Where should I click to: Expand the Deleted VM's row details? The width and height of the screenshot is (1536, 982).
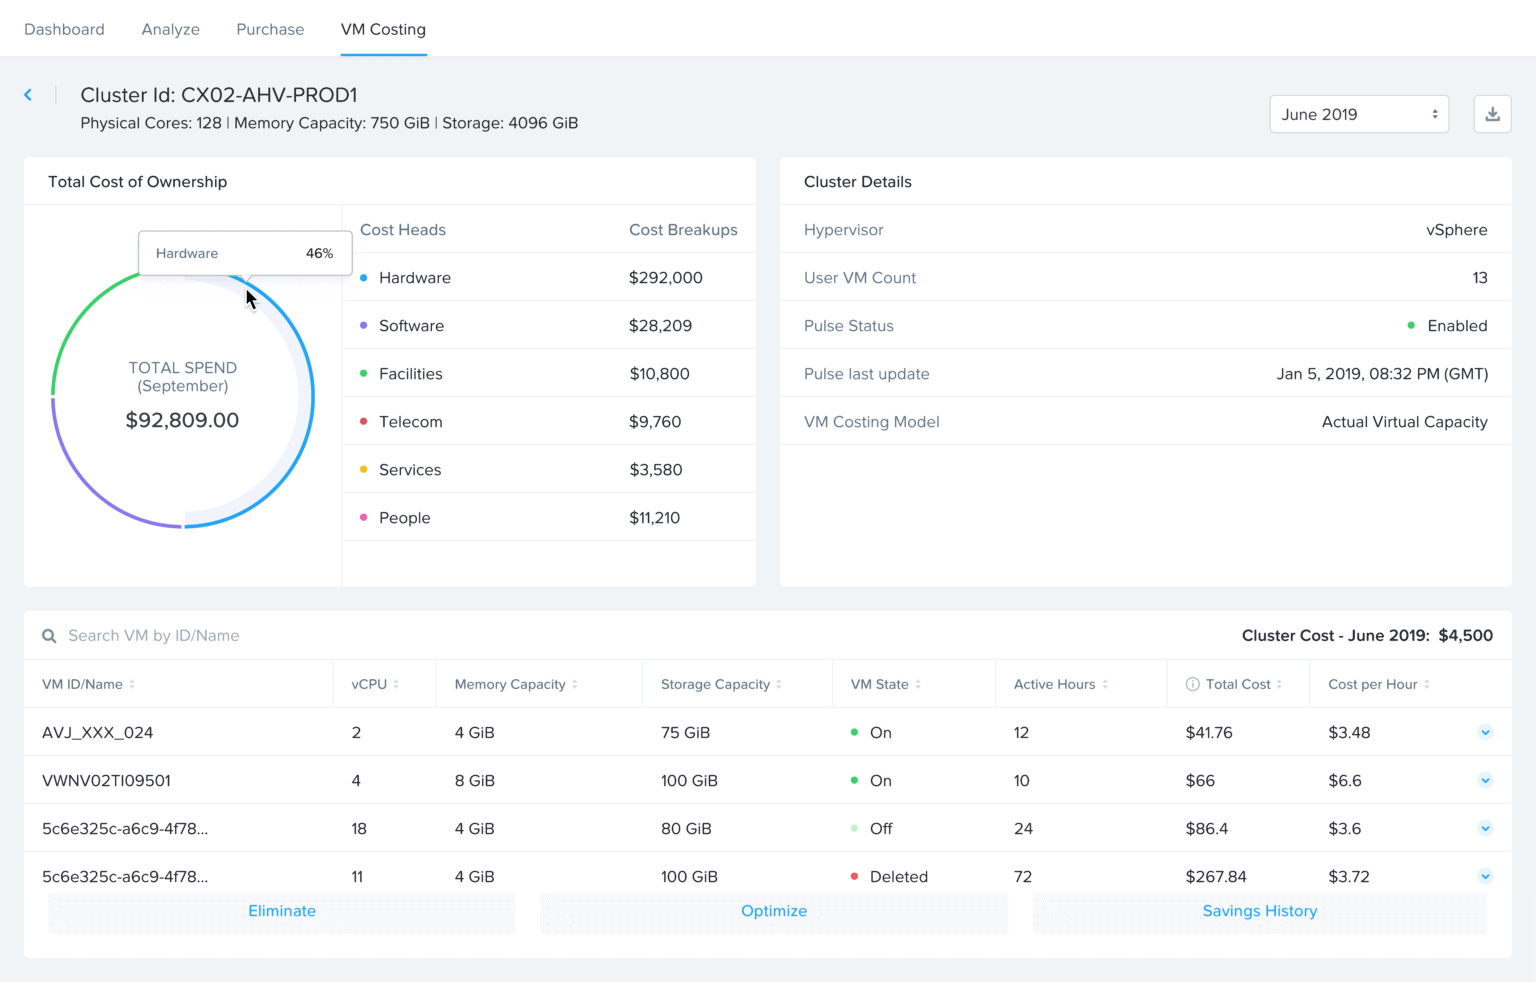(x=1485, y=876)
